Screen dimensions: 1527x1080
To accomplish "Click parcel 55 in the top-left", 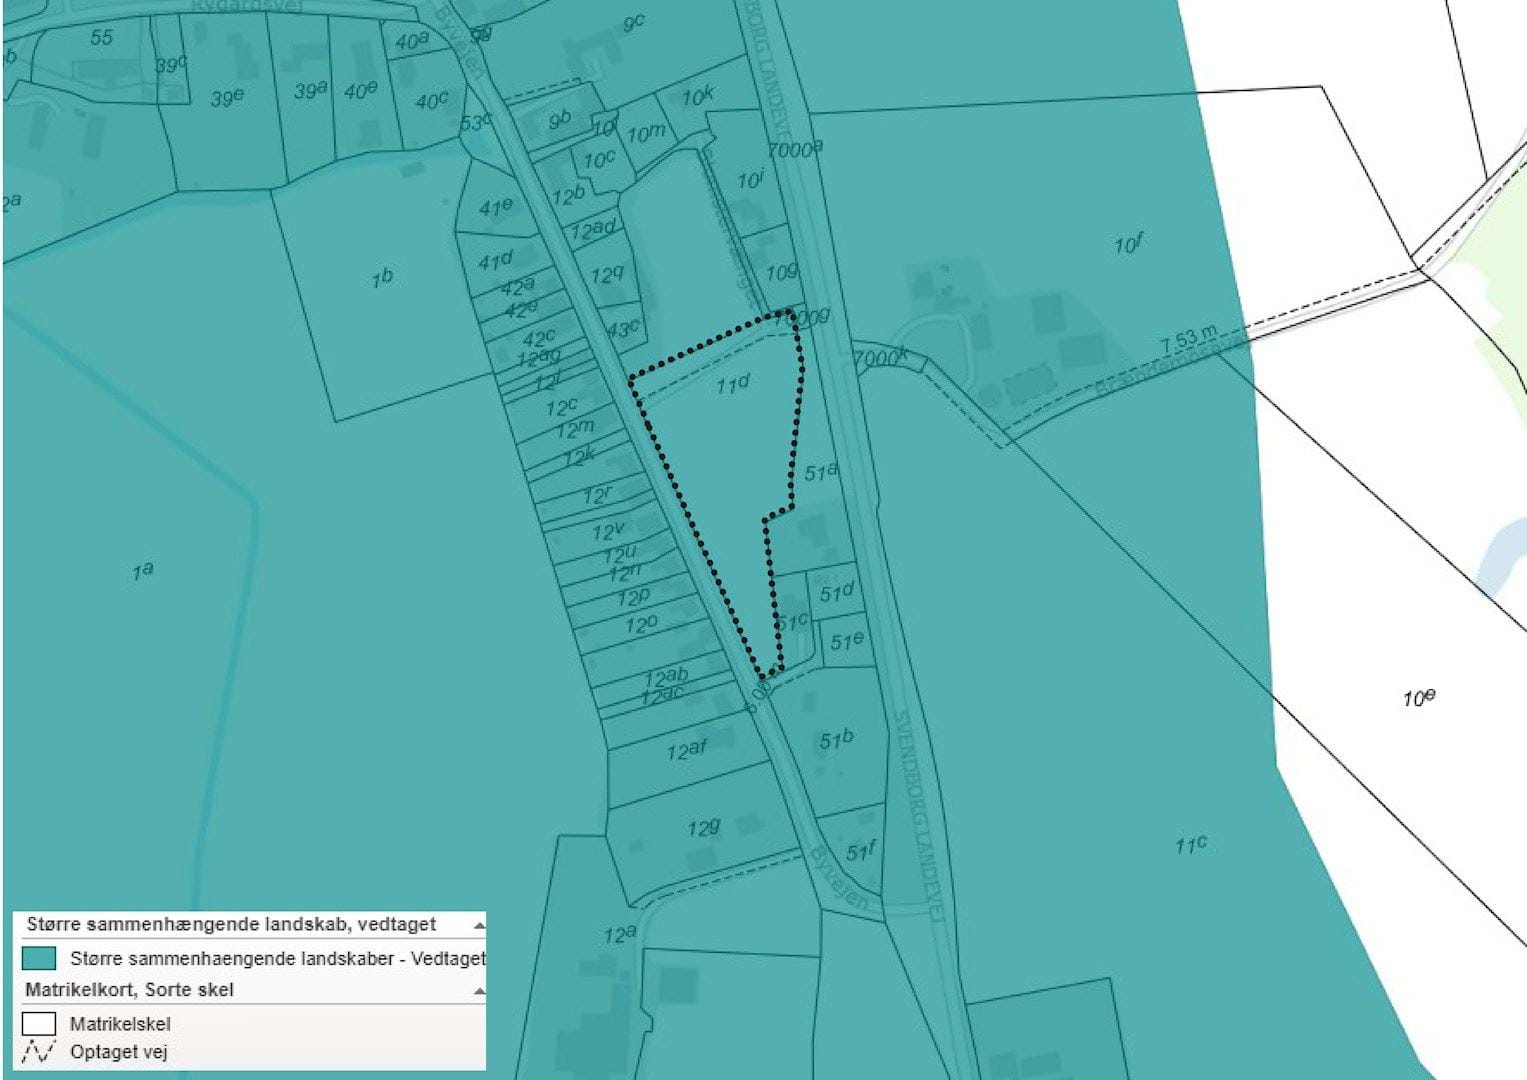I will (x=101, y=38).
